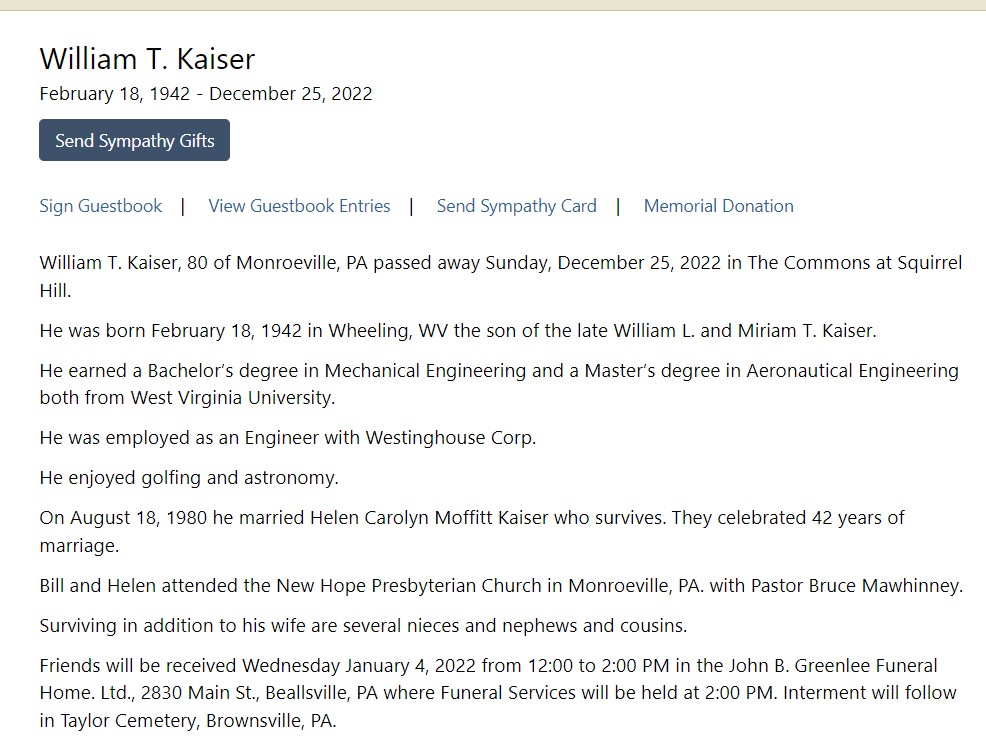This screenshot has height=755, width=986.
Task: Click the birth and death dates line
Action: tap(206, 94)
